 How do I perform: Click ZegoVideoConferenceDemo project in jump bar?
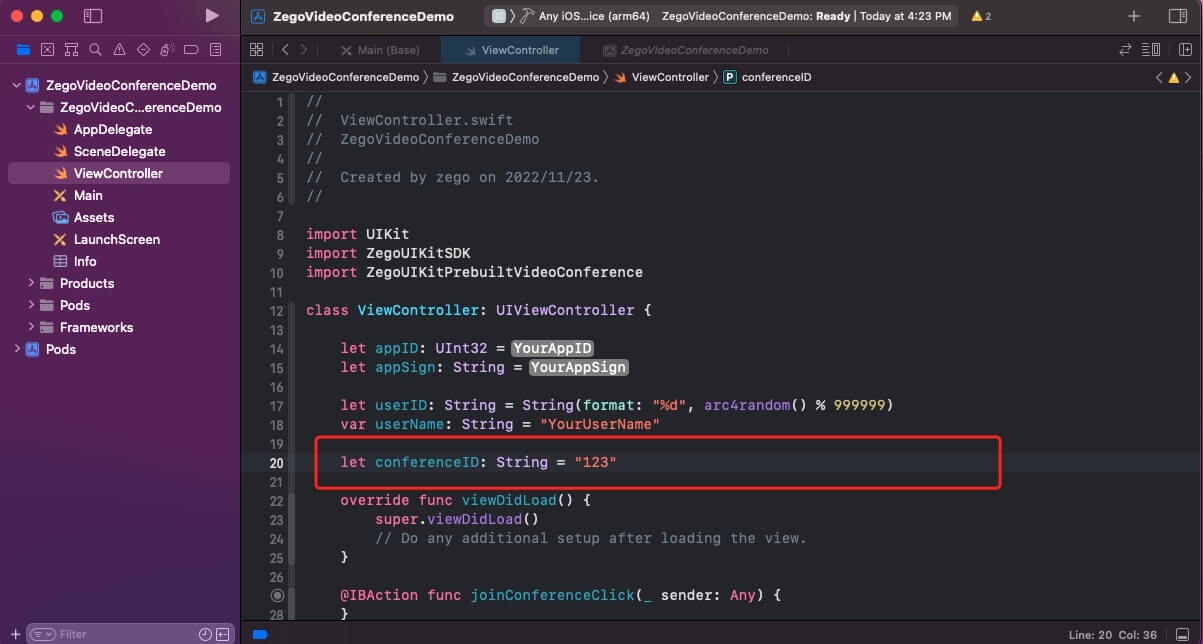336,77
